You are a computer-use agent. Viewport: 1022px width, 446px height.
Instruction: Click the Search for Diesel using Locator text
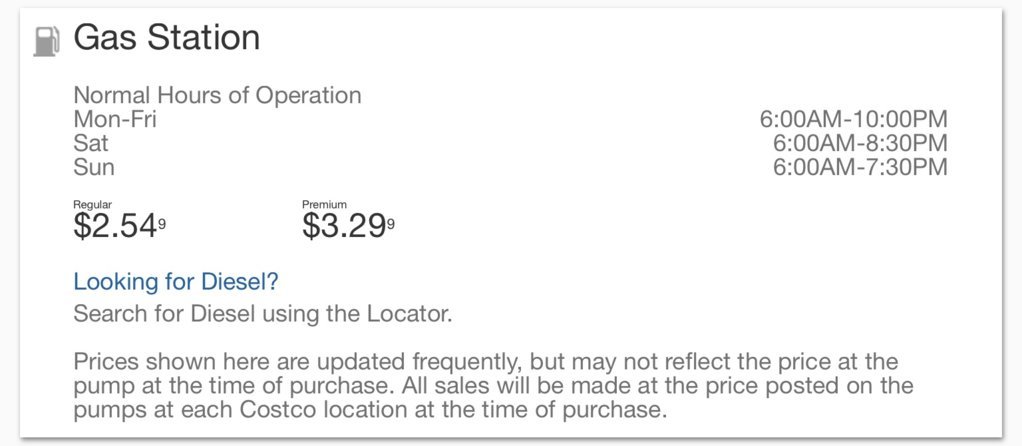tap(263, 314)
